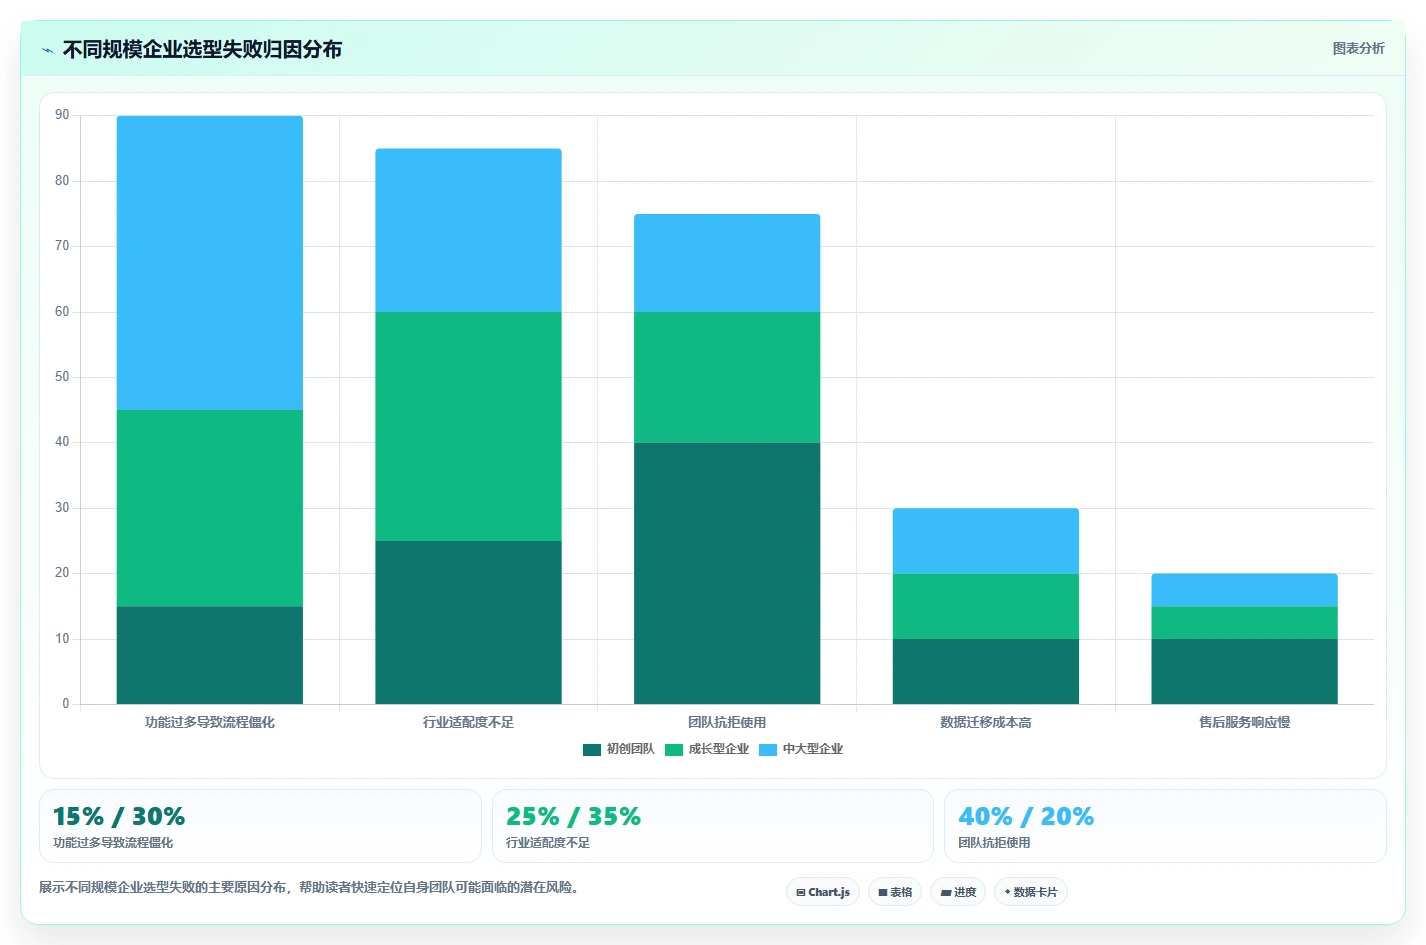Click the 成长型企业 legend label text
This screenshot has height=945, width=1426.
point(719,749)
